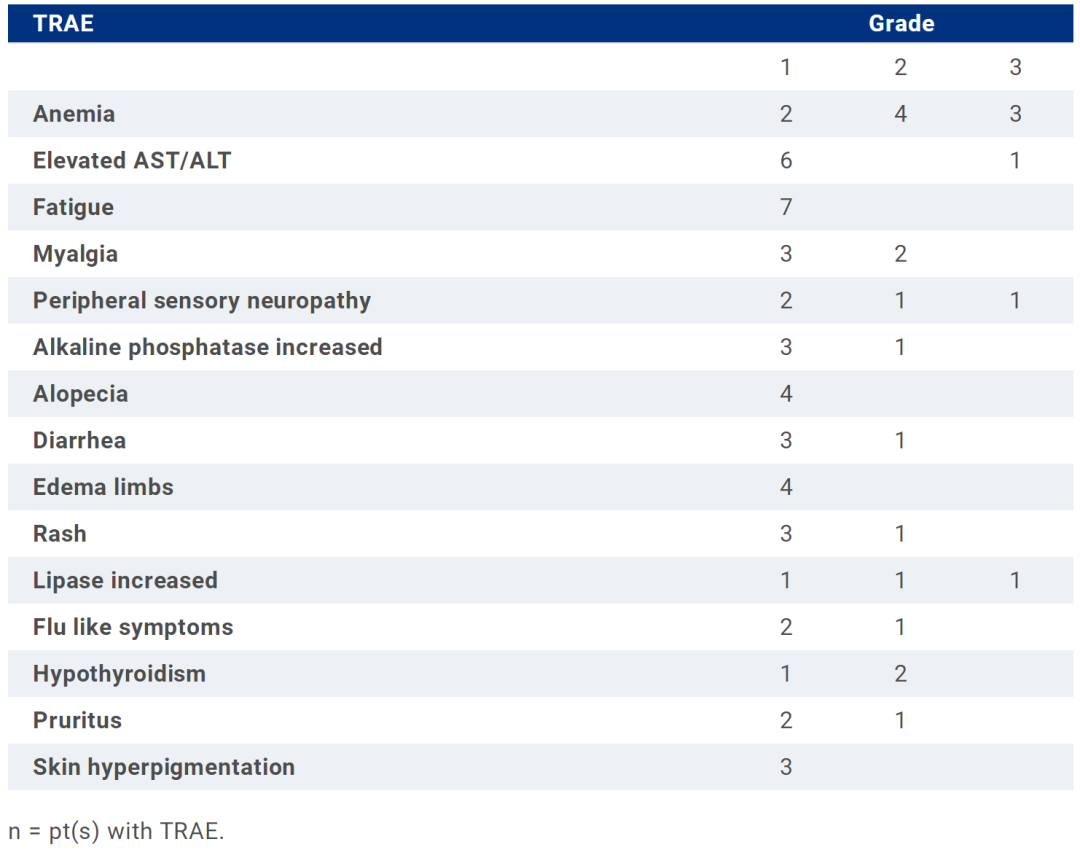Click the Anemia grade 2 value 4
The image size is (1080, 858).
click(900, 114)
